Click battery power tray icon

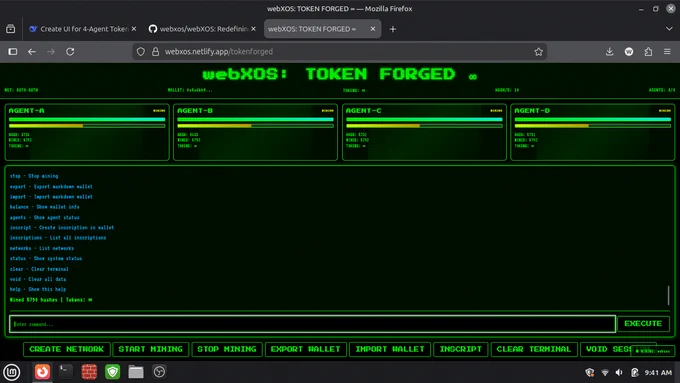[634, 372]
